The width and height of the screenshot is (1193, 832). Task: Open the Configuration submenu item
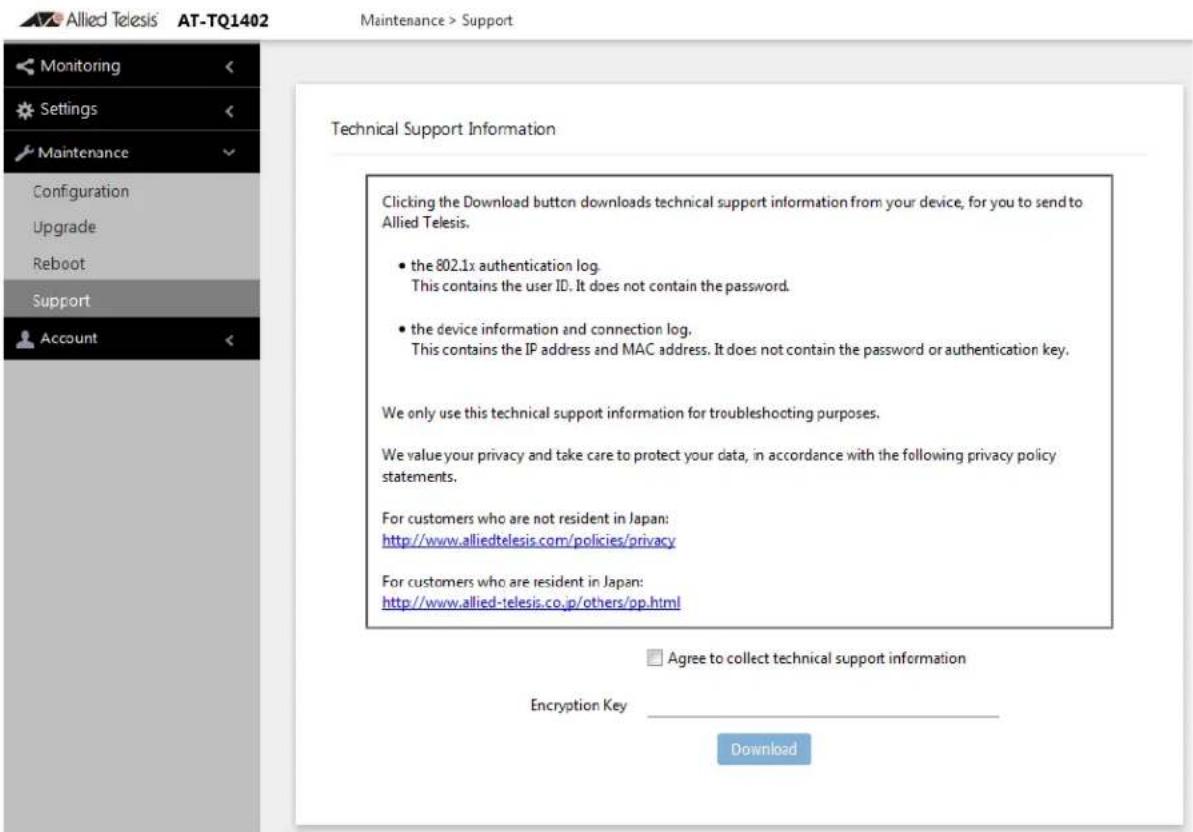132,192
